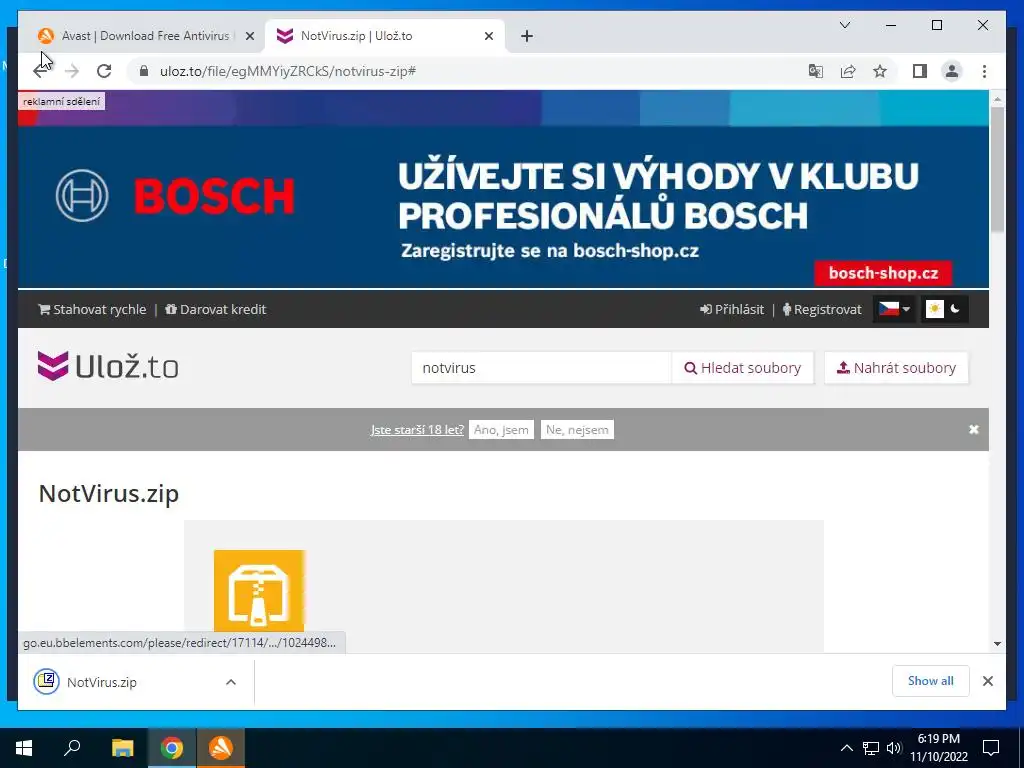Screen dimensions: 1024x768
Task: Open the Czech flag language dropdown
Action: coord(893,309)
